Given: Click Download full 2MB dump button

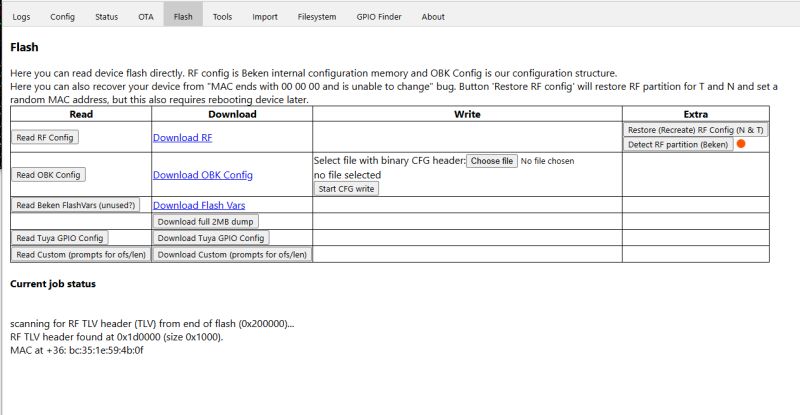Looking at the screenshot, I should pos(206,222).
